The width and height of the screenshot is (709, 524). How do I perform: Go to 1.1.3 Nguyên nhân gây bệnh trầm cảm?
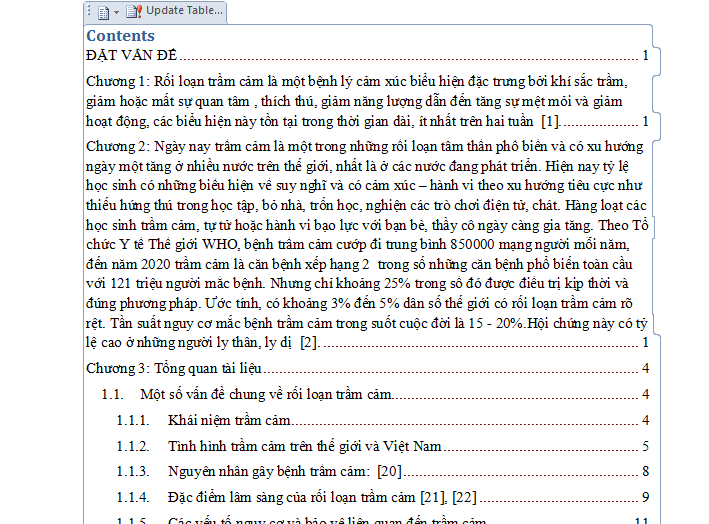point(285,472)
